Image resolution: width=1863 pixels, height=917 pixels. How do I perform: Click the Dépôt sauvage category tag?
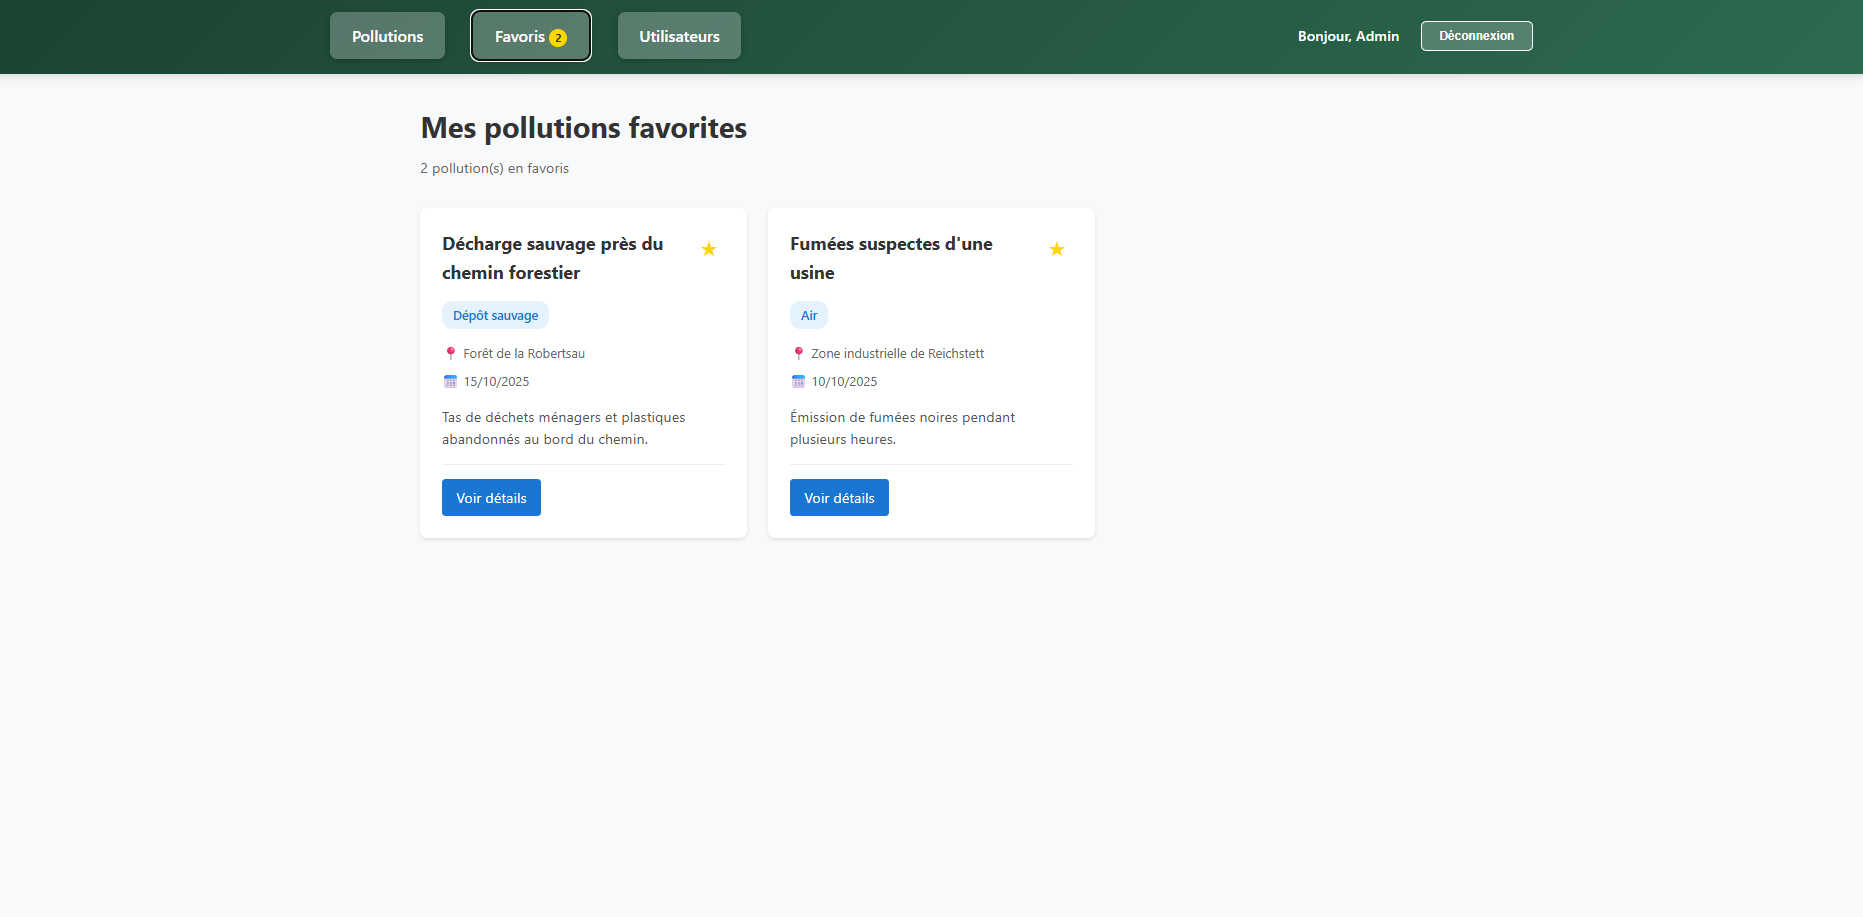[495, 315]
